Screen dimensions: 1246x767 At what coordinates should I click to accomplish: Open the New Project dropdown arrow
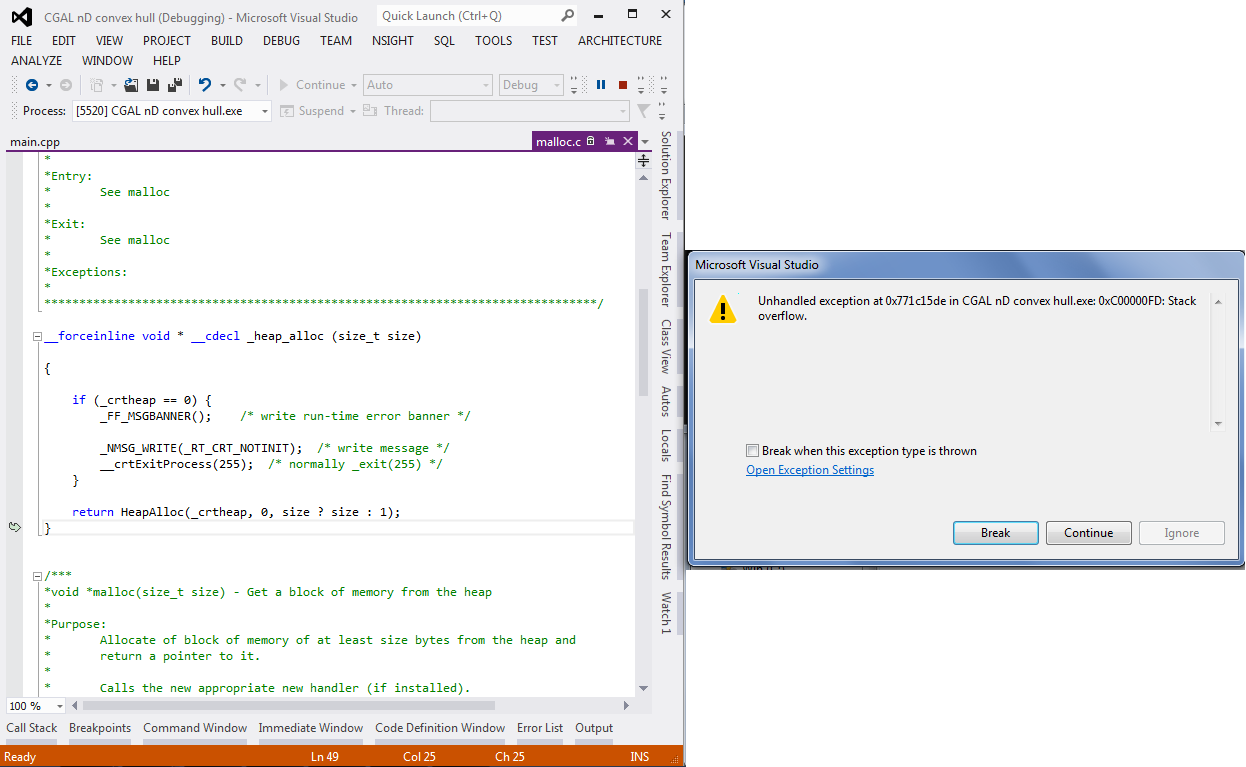pyautogui.click(x=114, y=85)
